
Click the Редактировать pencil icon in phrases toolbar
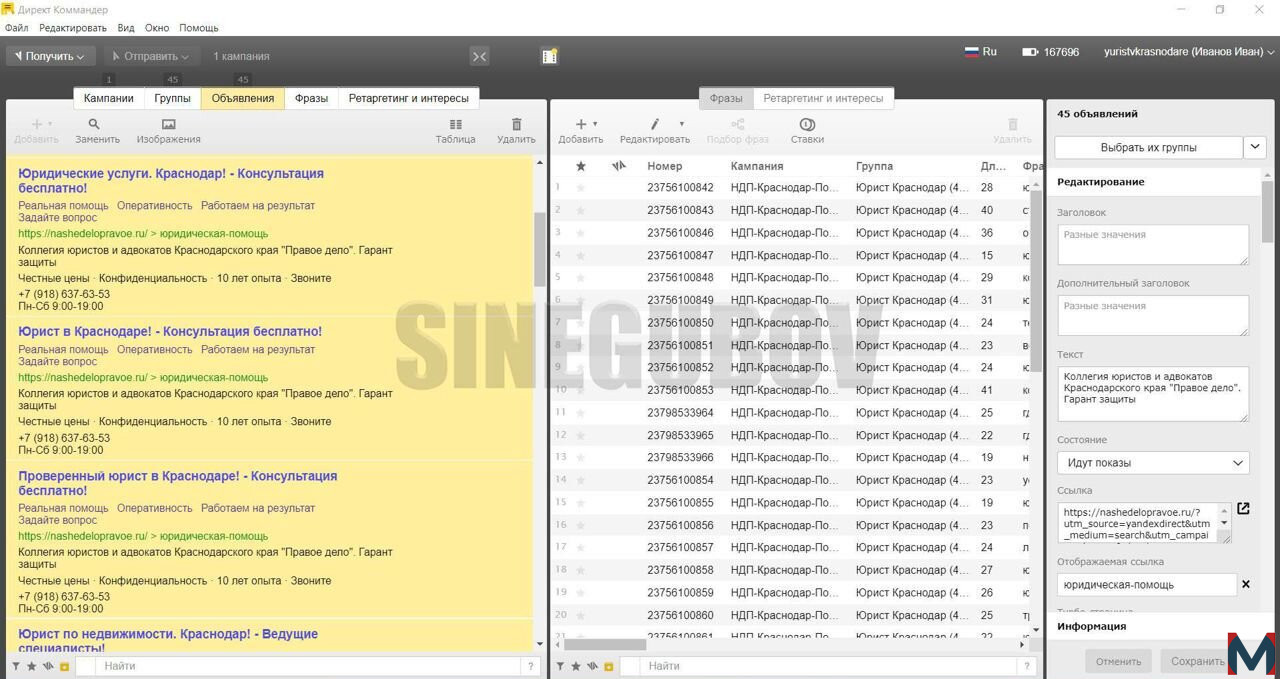pyautogui.click(x=655, y=125)
